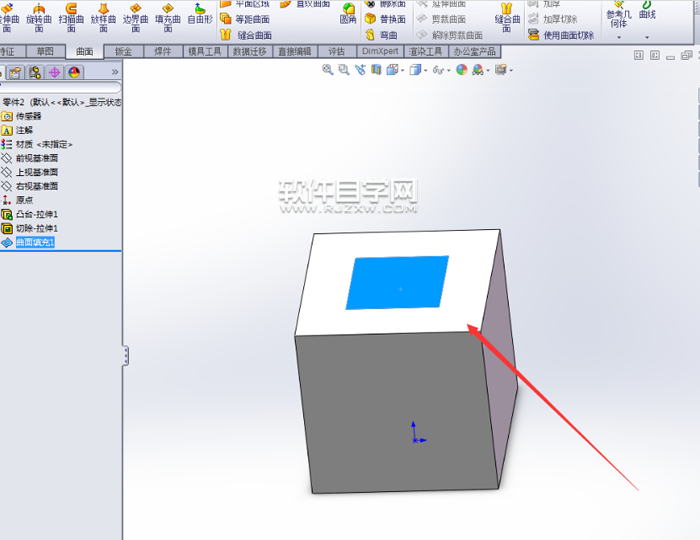Switch to the 办公室产品 office products tab

coord(475,51)
